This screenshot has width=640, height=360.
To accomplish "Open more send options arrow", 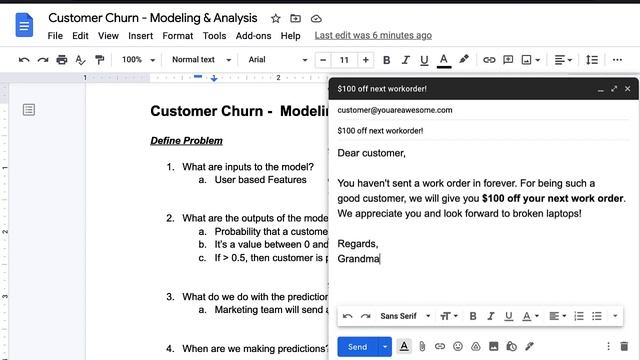I will (385, 347).
